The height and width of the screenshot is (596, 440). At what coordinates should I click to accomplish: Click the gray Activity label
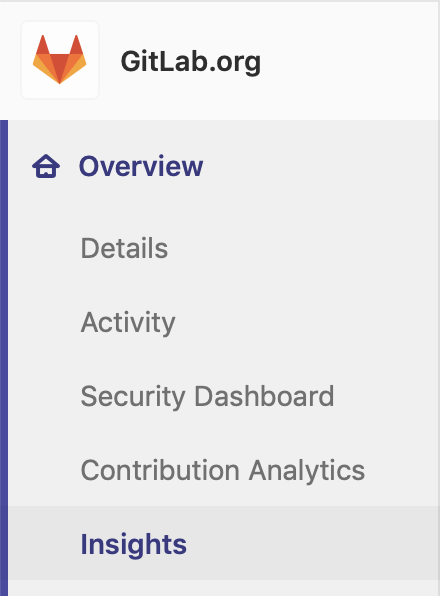128,323
